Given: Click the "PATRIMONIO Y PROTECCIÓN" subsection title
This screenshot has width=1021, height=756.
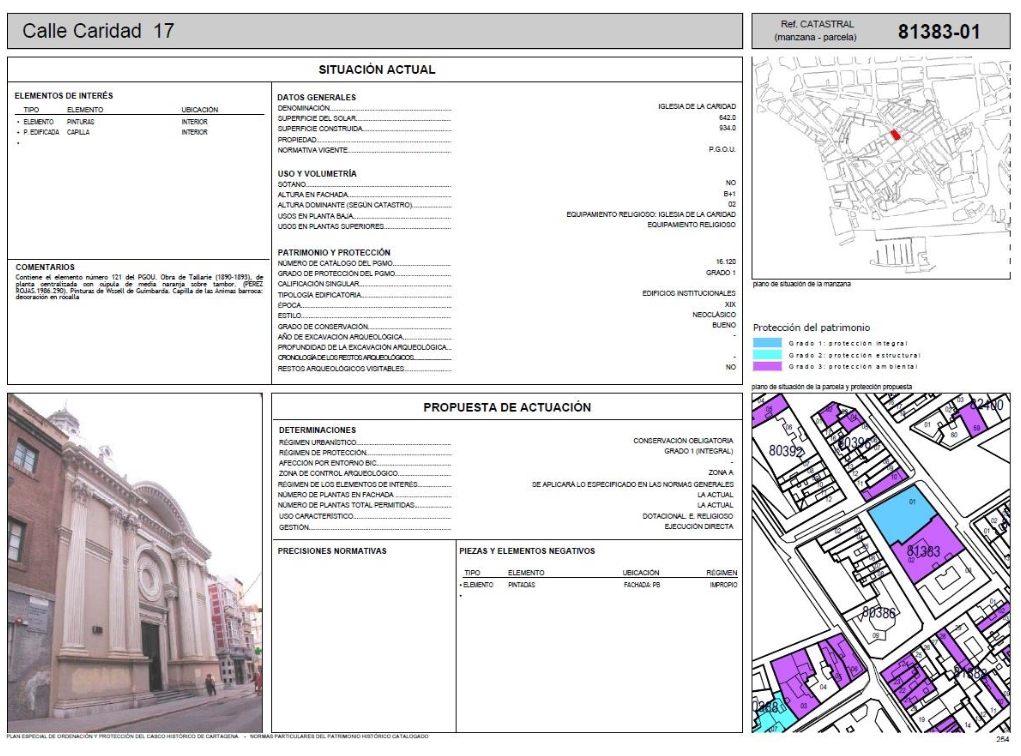Looking at the screenshot, I should [334, 252].
